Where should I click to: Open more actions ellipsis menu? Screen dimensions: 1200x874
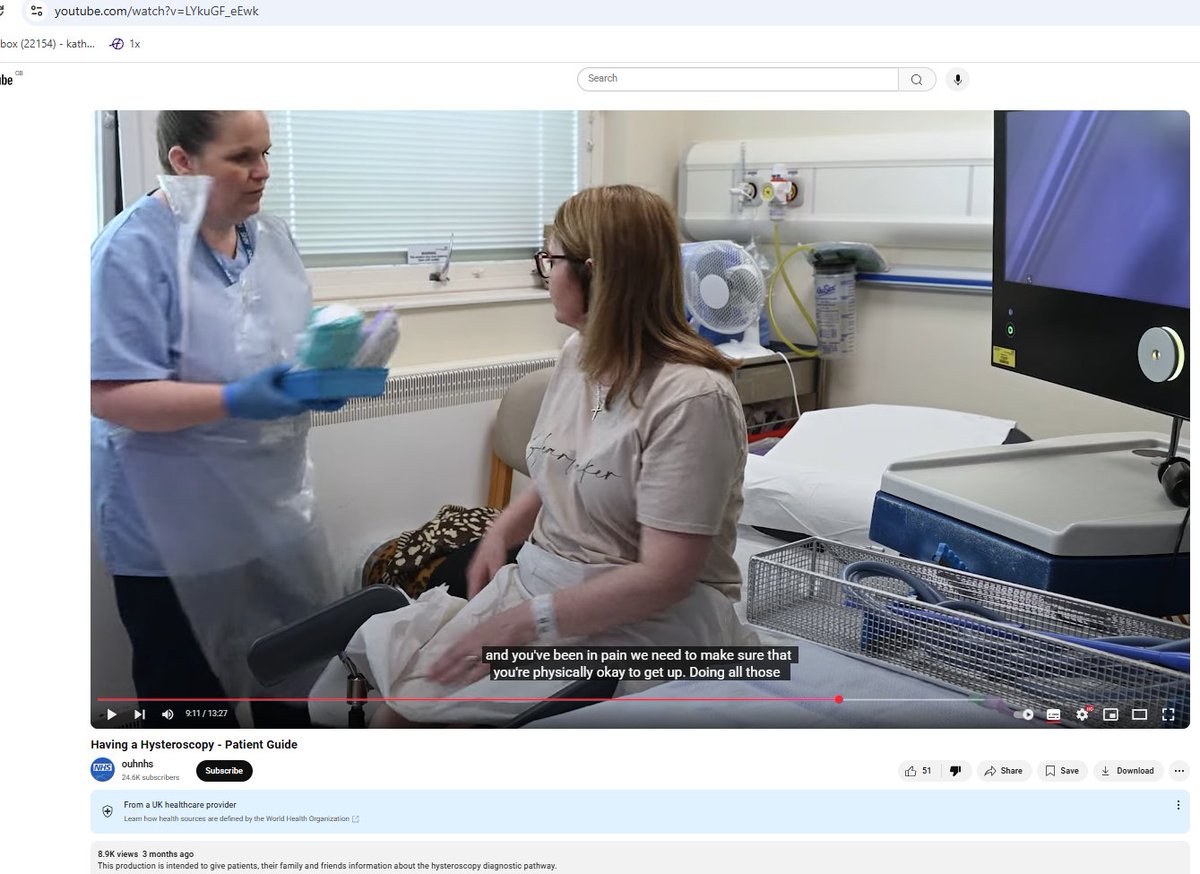[x=1179, y=771]
